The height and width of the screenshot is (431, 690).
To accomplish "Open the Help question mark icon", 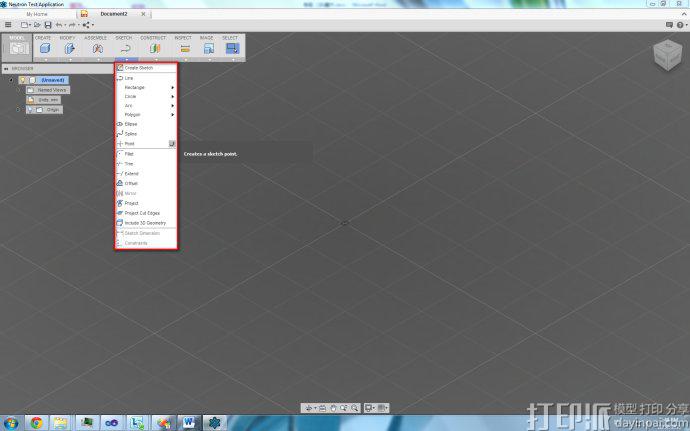I will (x=681, y=25).
